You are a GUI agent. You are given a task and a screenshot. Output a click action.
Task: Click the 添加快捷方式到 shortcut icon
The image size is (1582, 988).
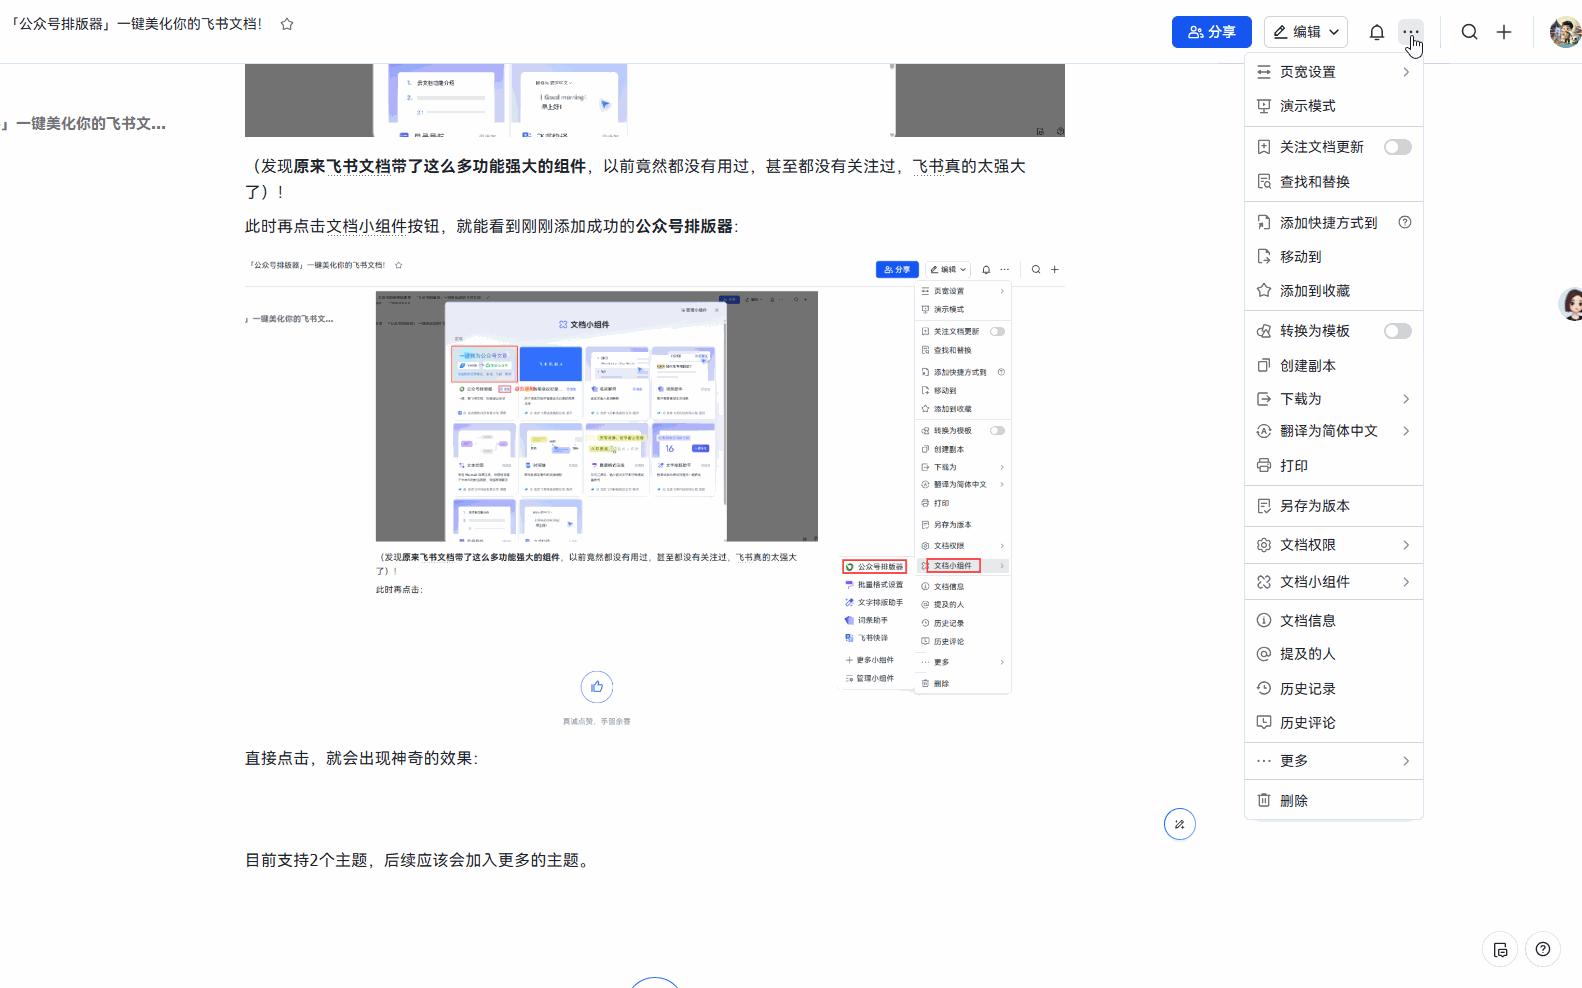point(1264,223)
